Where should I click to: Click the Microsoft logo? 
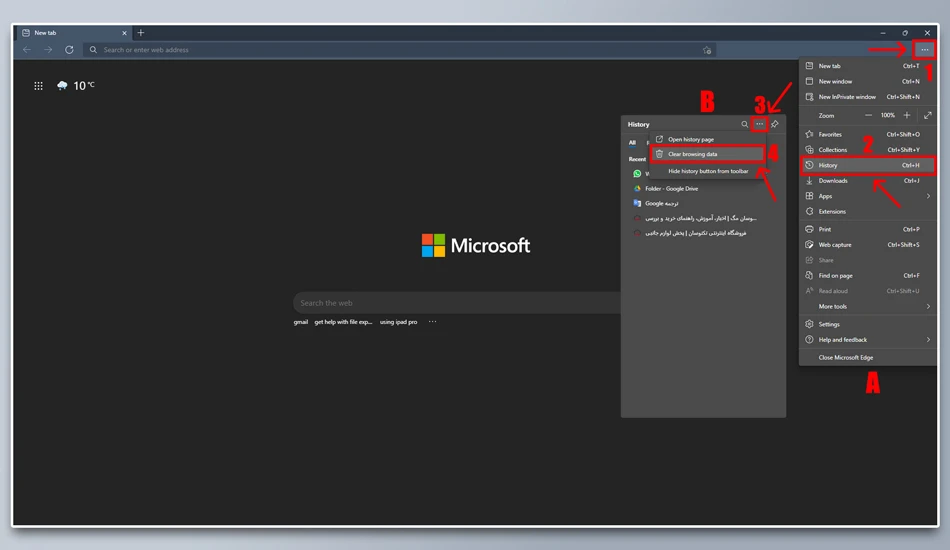[x=476, y=245]
